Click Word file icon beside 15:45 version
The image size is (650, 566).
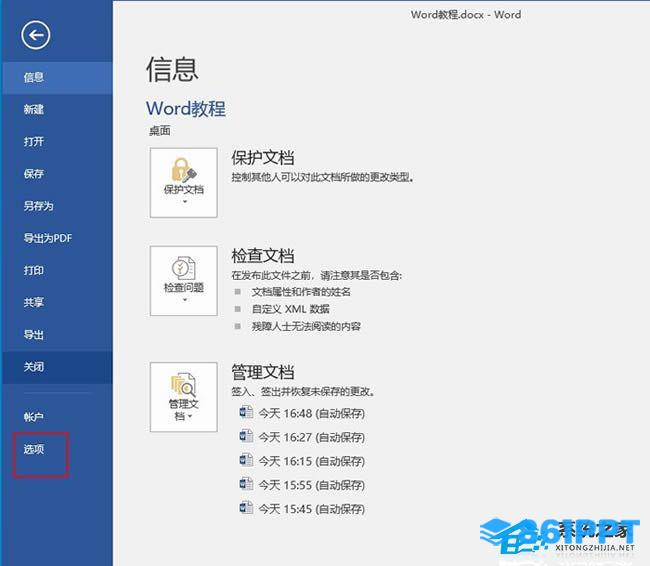(246, 508)
